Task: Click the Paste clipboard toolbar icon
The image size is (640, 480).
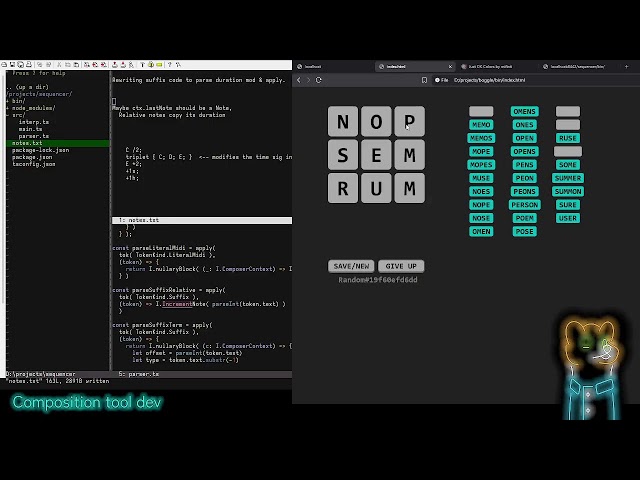Action: click(x=76, y=64)
